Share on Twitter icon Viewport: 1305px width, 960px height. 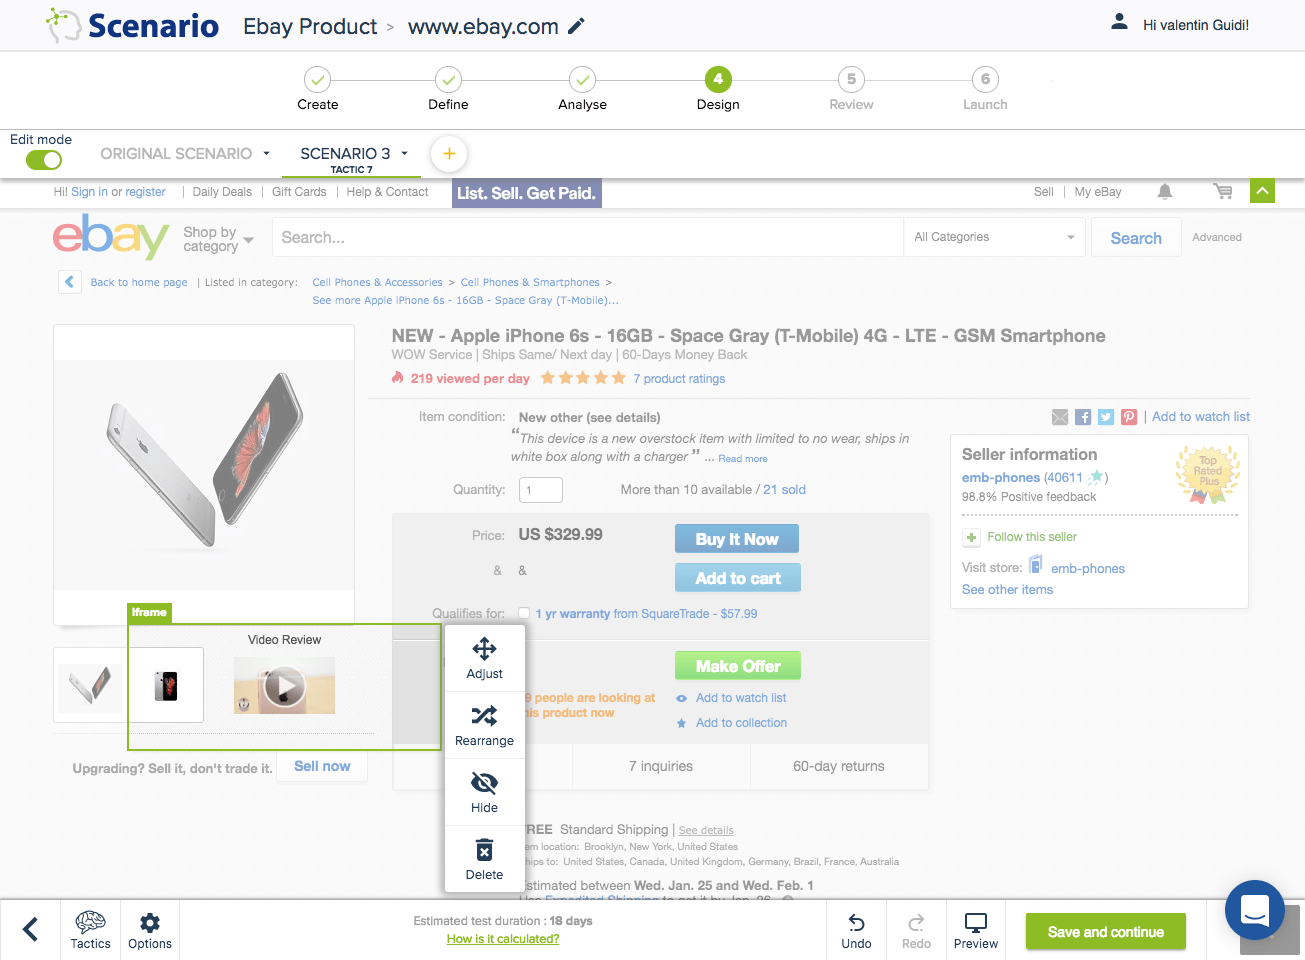click(x=1106, y=417)
